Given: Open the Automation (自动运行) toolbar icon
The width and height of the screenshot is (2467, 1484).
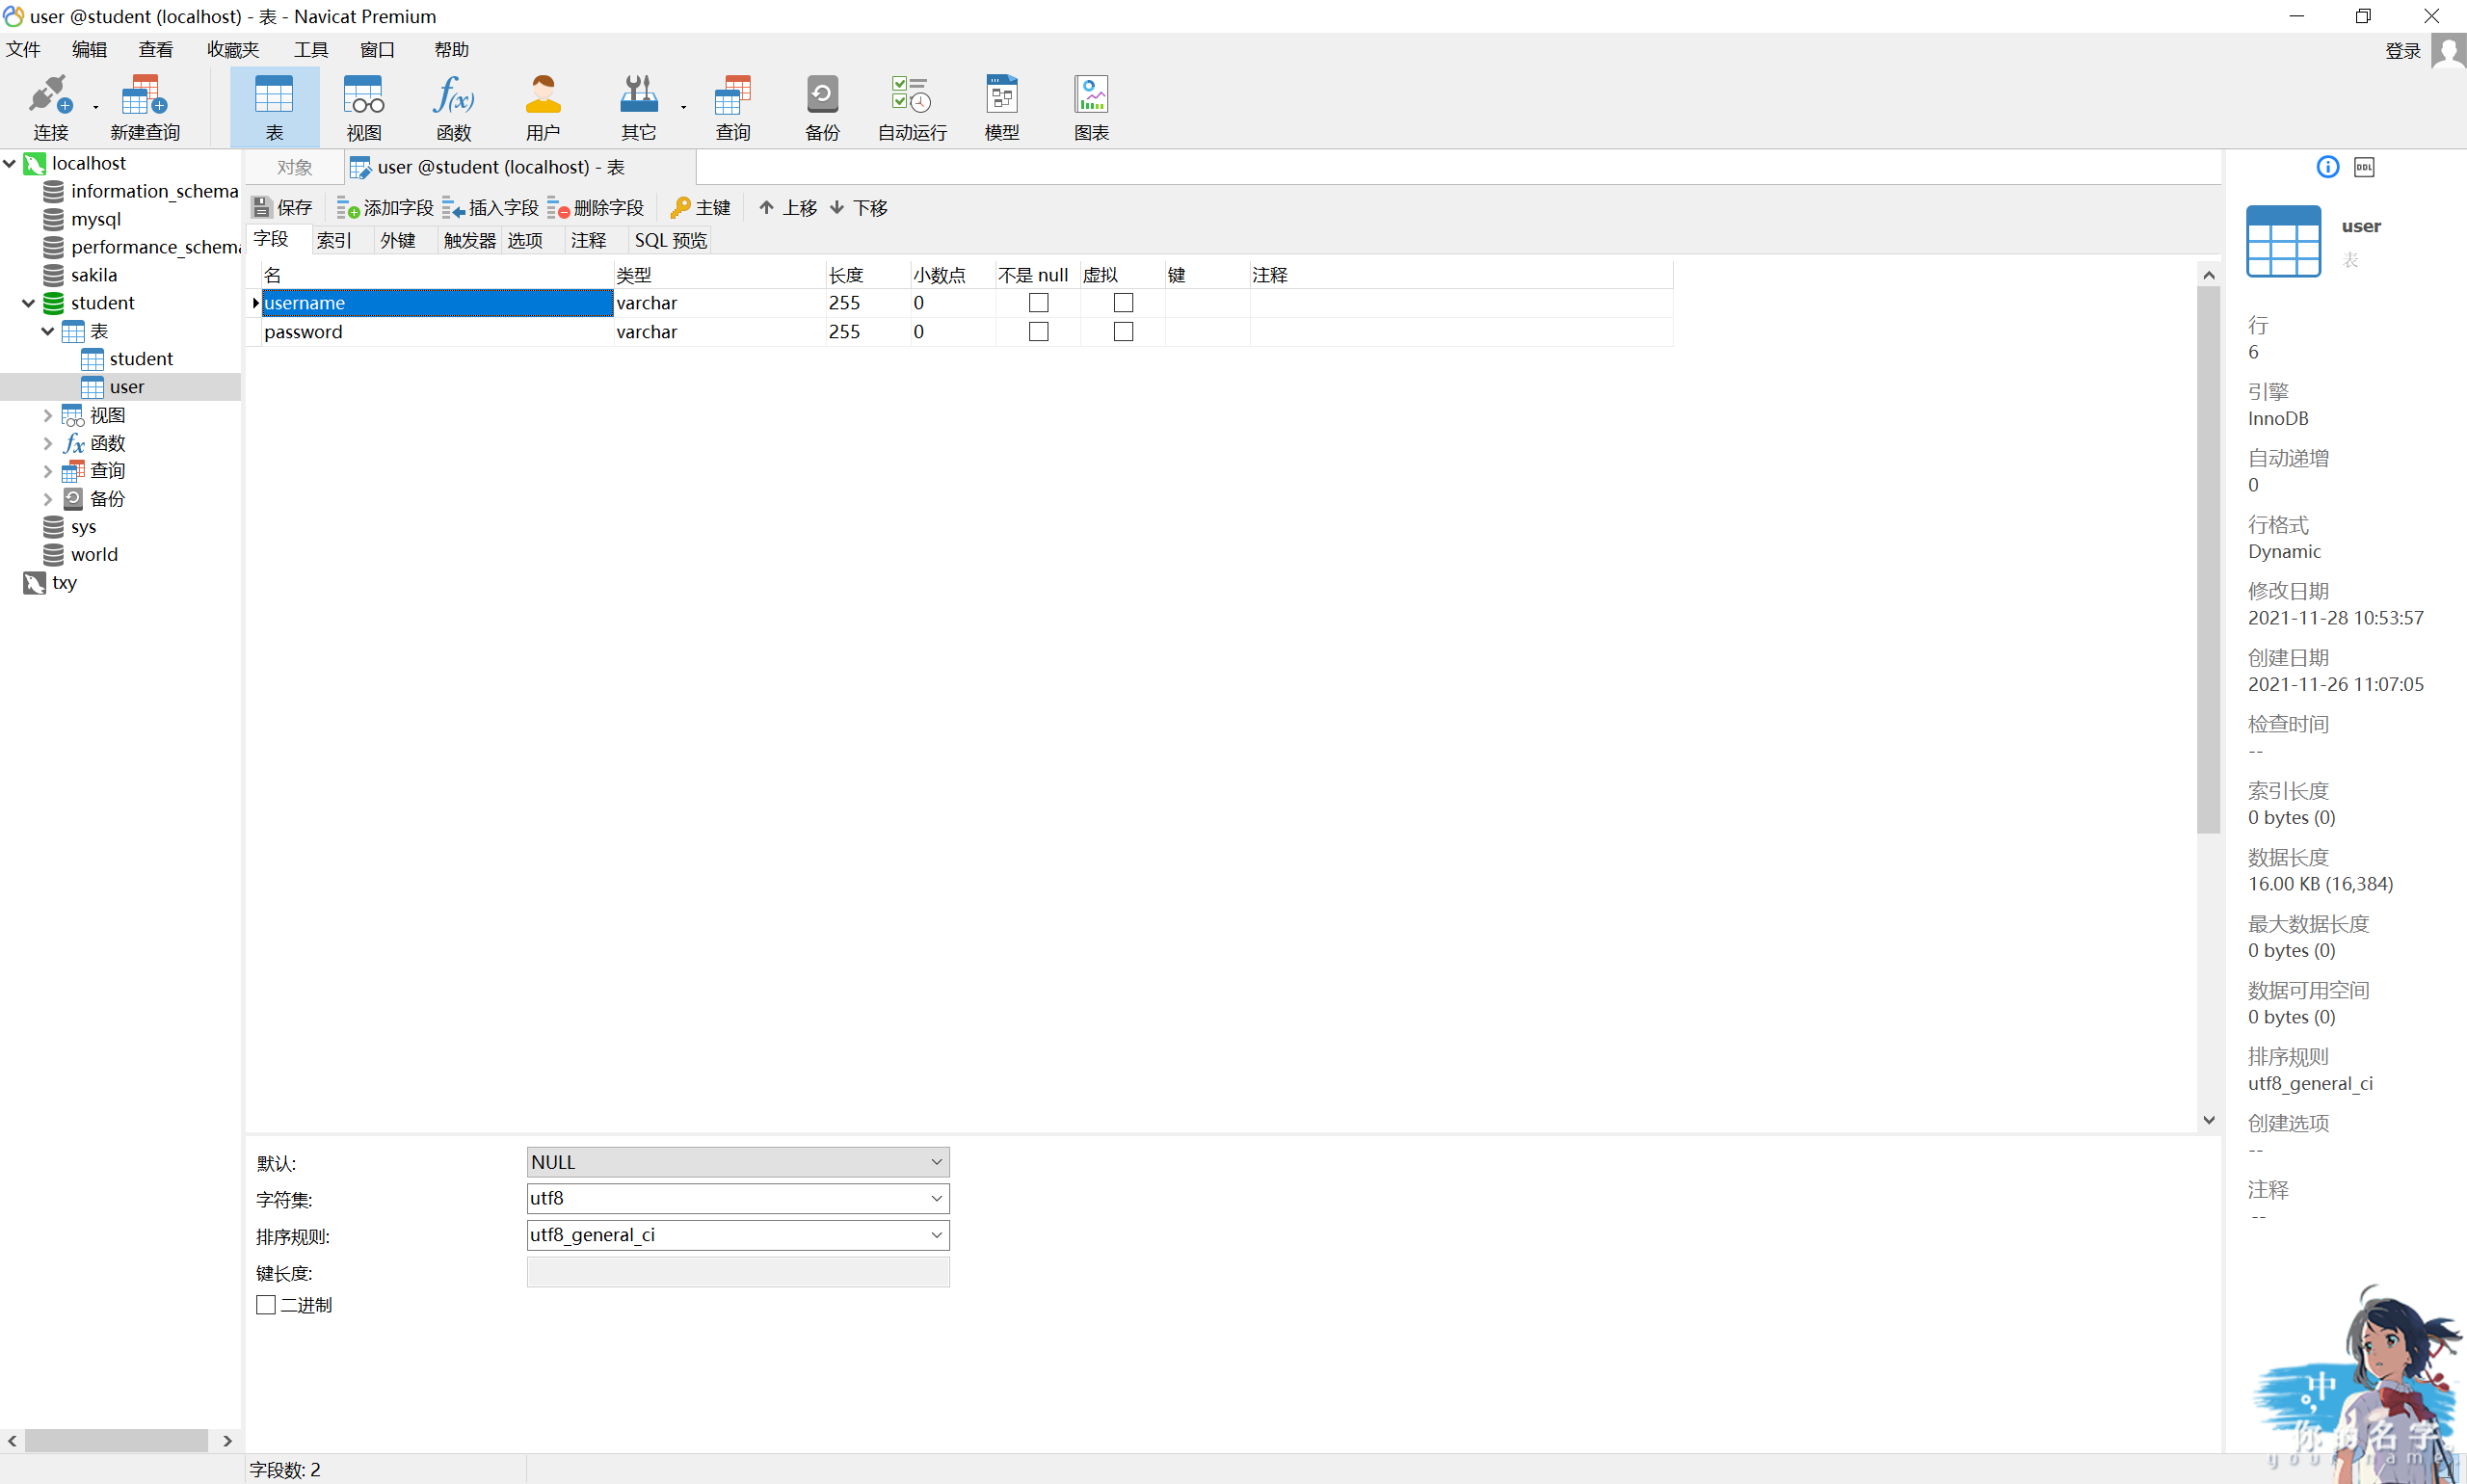Looking at the screenshot, I should tap(912, 107).
